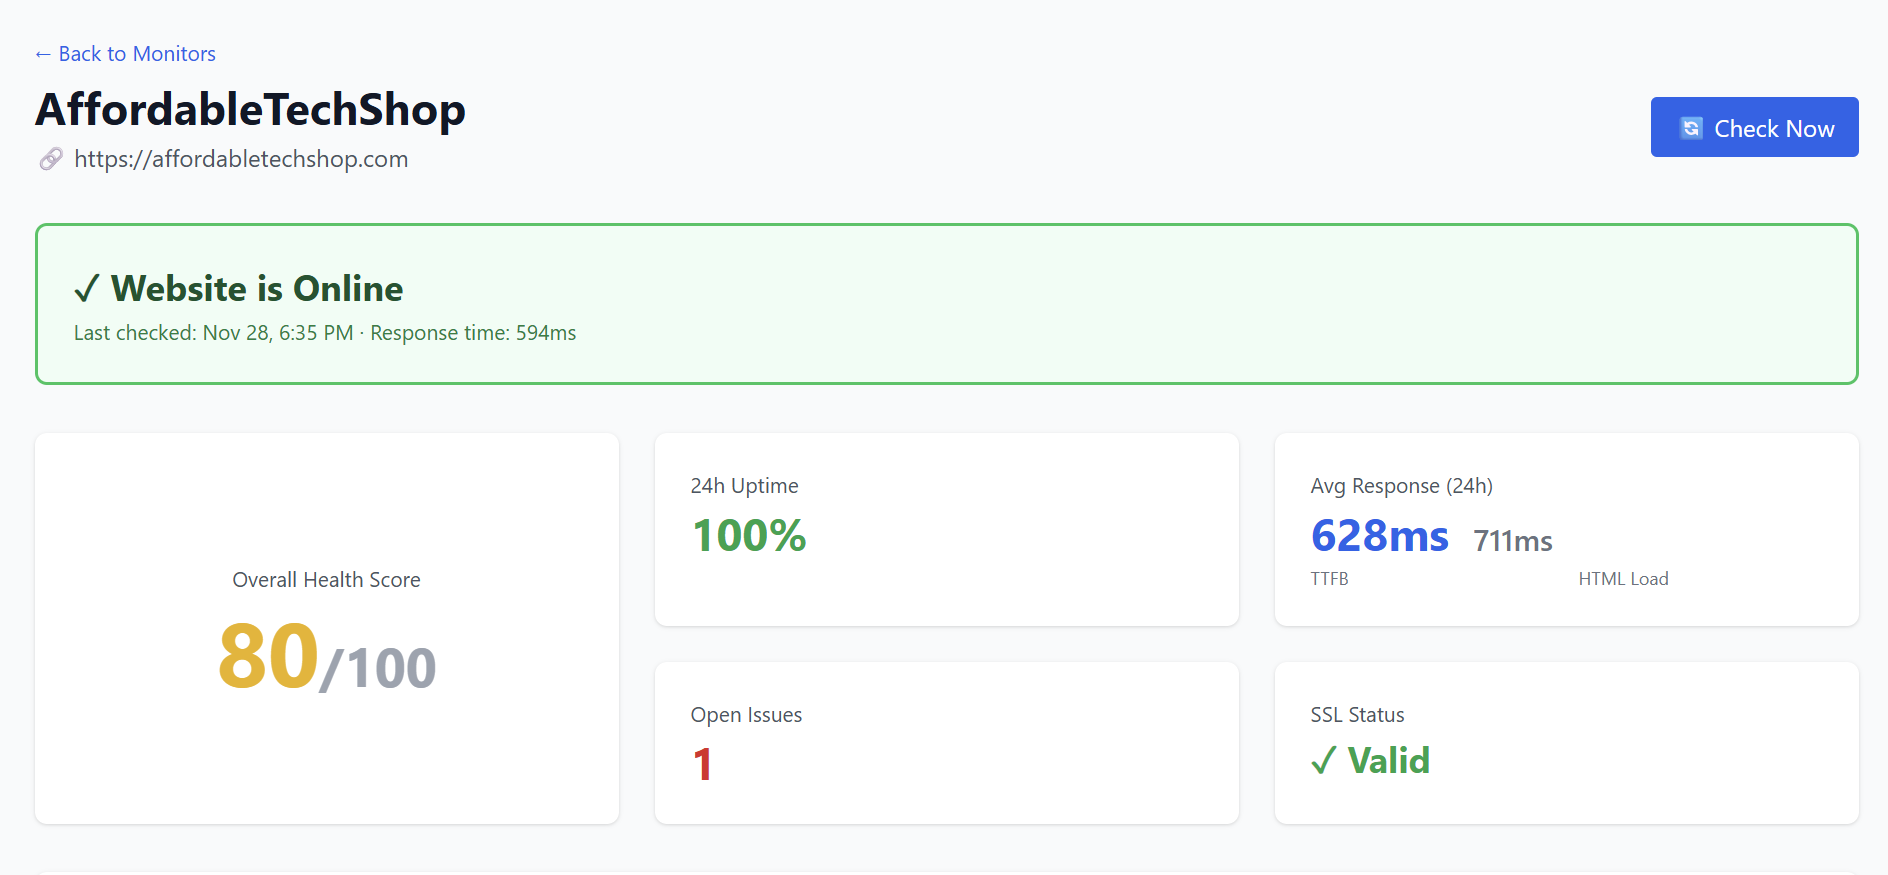Click the yellow 80 health score number
1888x875 pixels.
coord(268,657)
